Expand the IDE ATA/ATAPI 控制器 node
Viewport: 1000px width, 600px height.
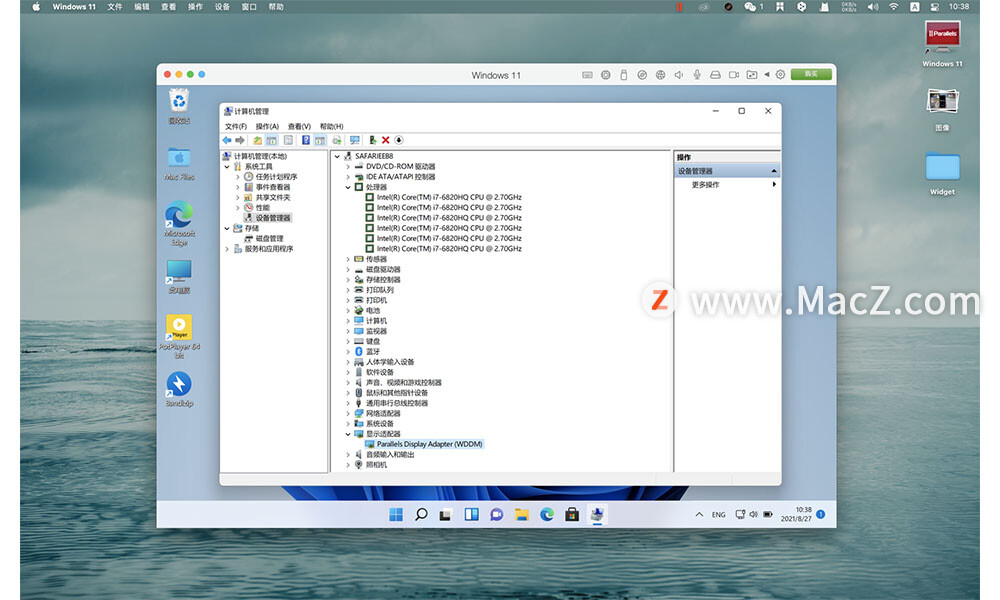tap(348, 177)
